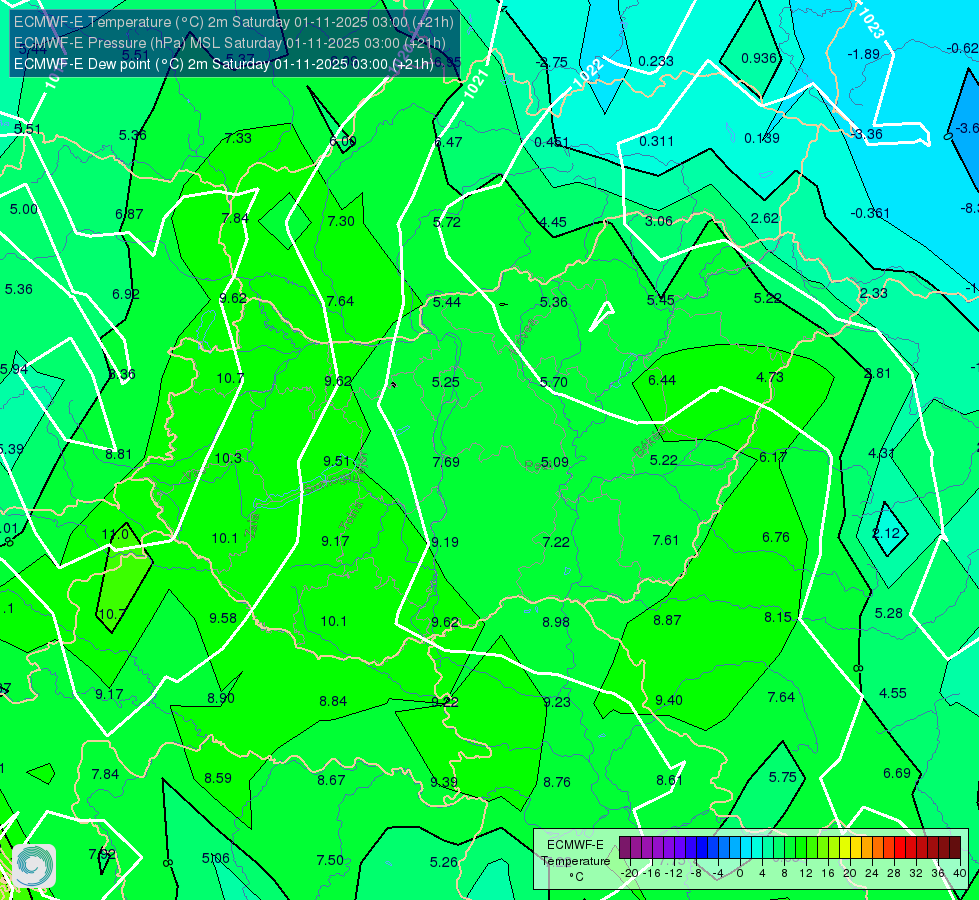Click the 1021 isobar label
The width and height of the screenshot is (979, 900).
coord(475,84)
